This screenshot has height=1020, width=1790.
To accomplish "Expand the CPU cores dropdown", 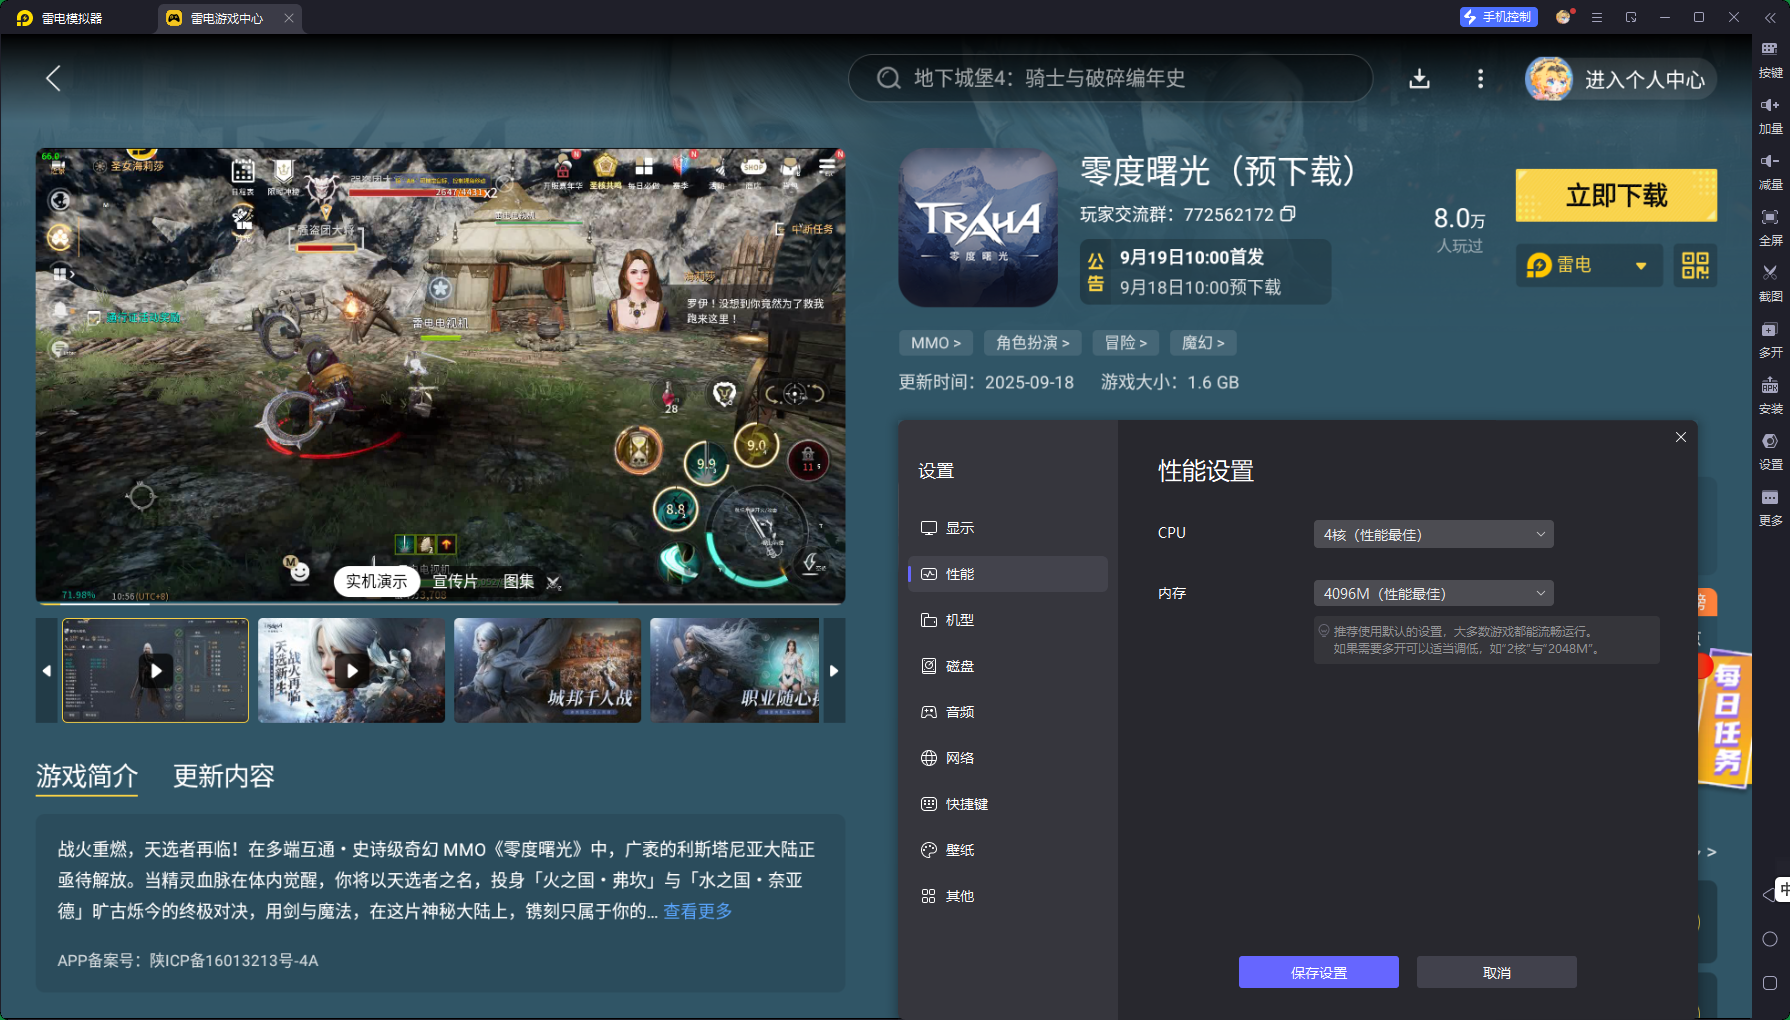I will (x=1432, y=534).
